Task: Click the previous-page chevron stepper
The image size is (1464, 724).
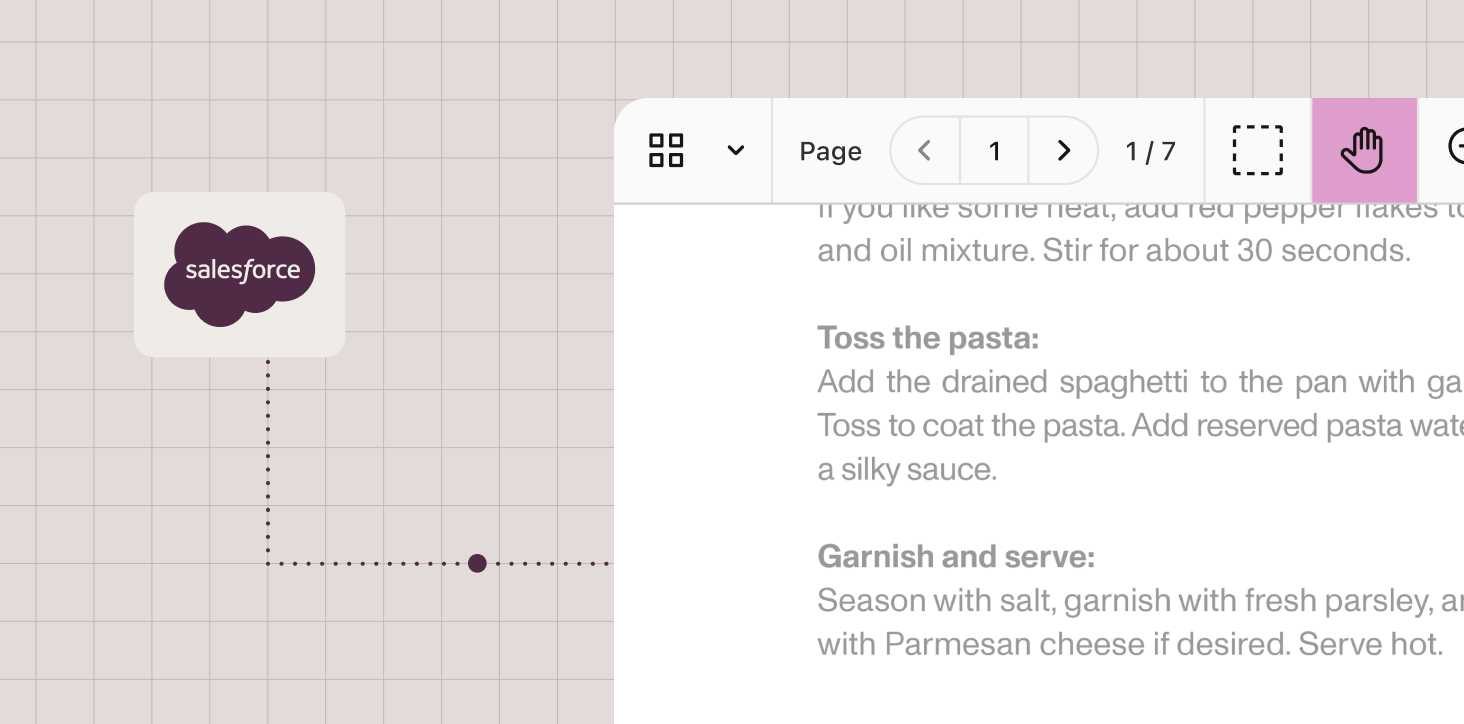Action: (923, 151)
